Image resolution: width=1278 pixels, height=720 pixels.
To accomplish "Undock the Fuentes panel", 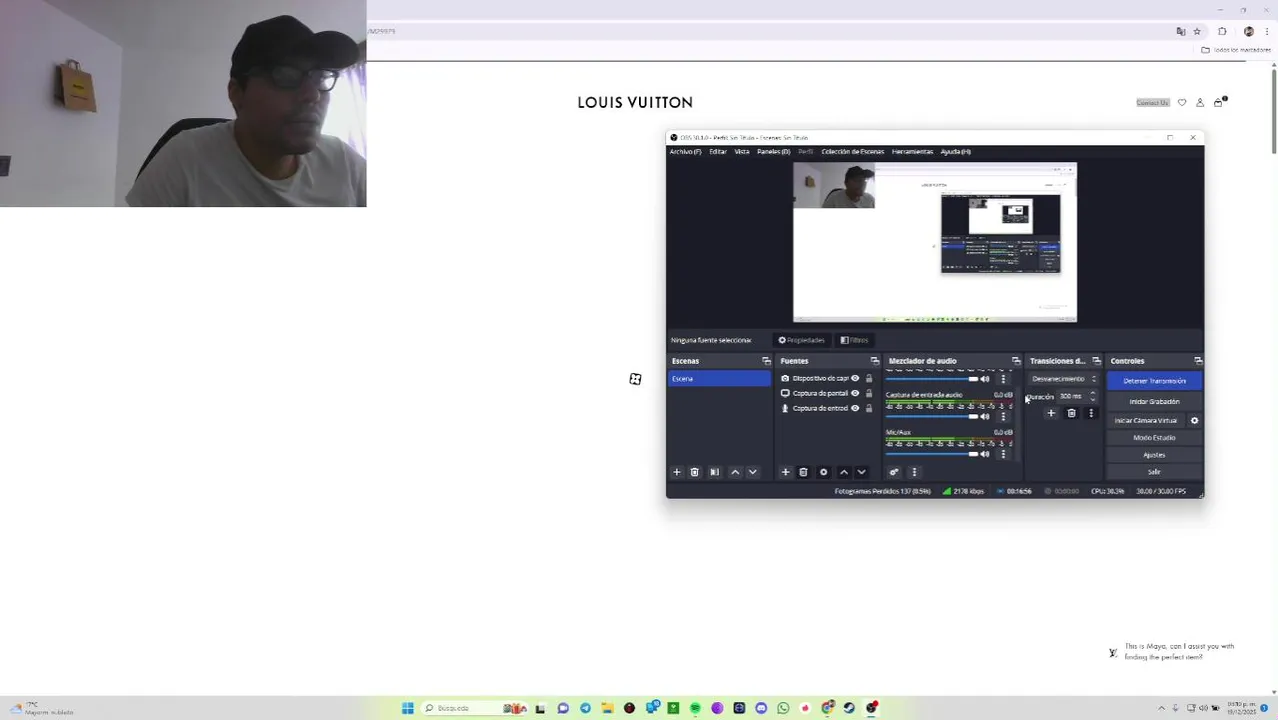I will [x=874, y=361].
